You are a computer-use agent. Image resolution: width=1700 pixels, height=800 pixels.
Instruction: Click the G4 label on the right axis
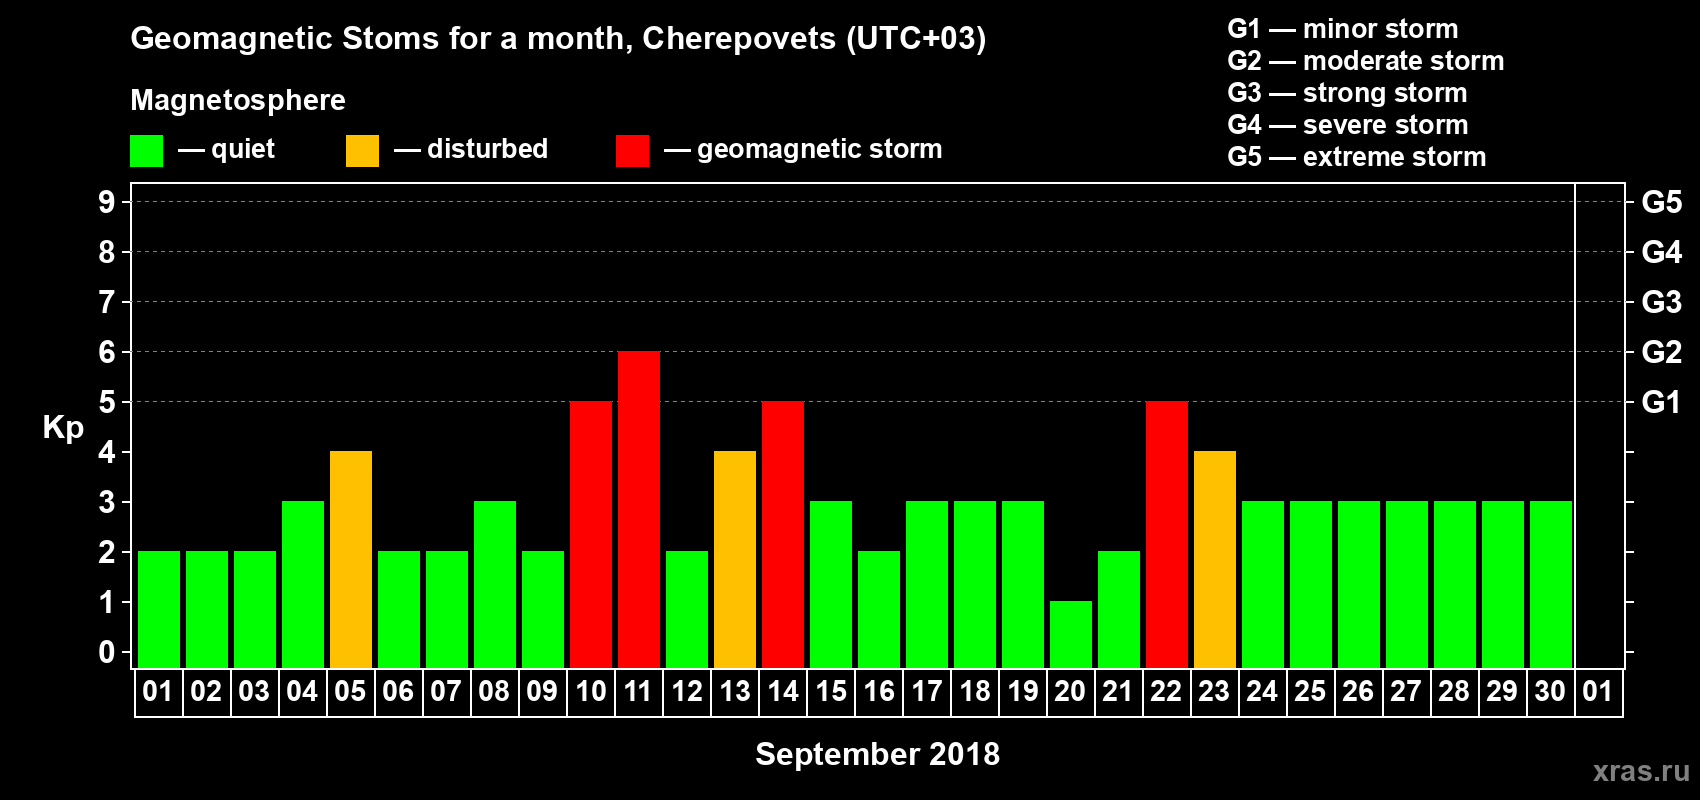pyautogui.click(x=1662, y=252)
